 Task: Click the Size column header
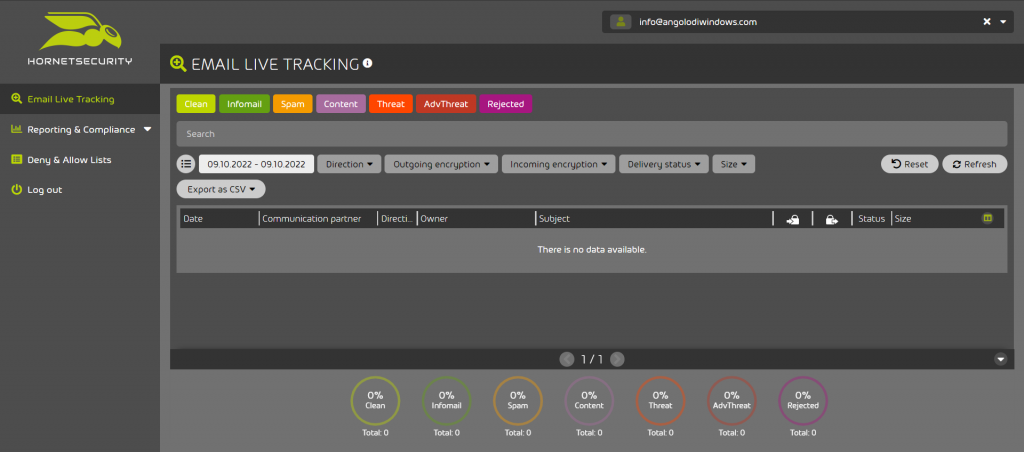point(903,219)
